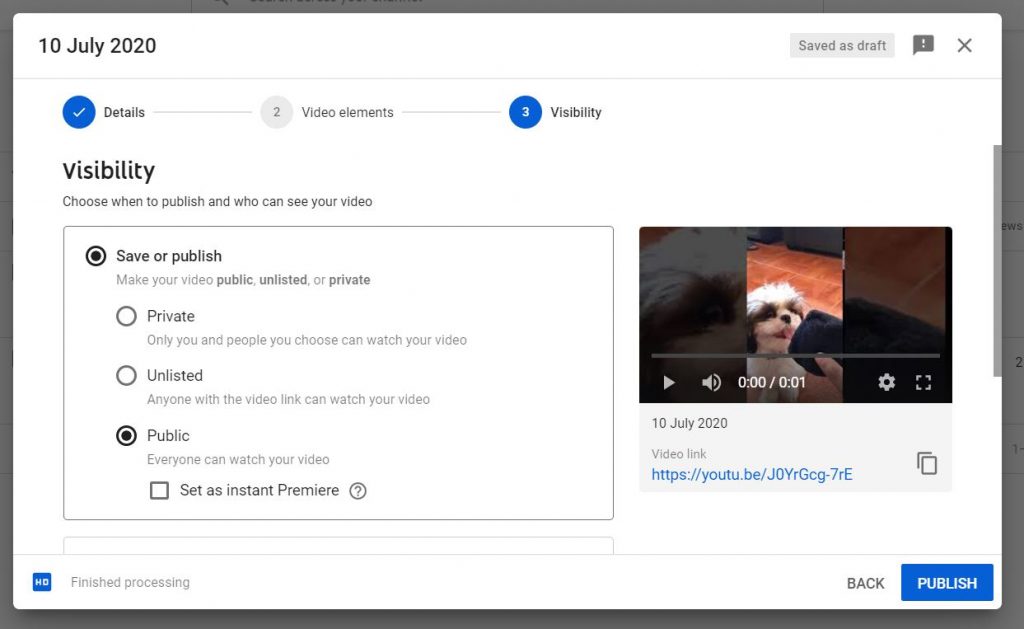Screen dimensions: 1024x629
Task: Copy the video link
Action: pyautogui.click(x=927, y=464)
